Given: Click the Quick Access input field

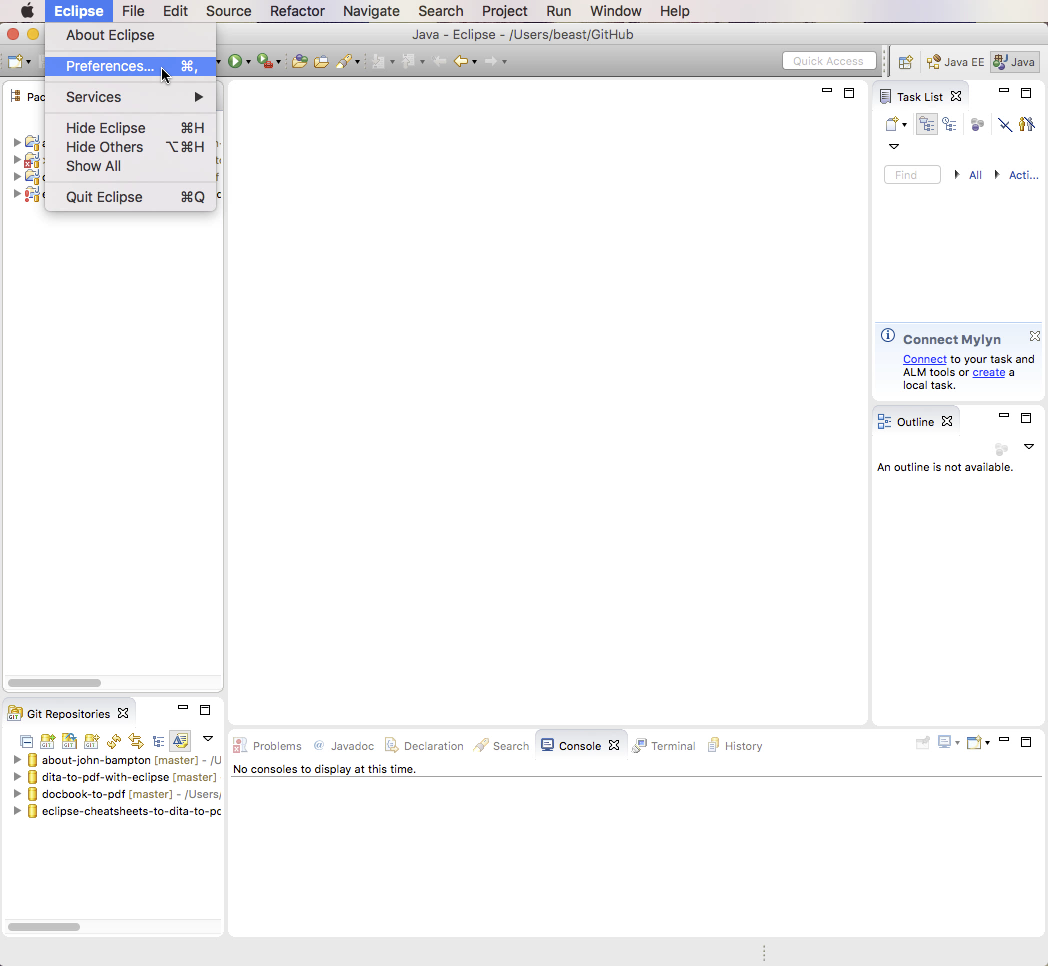Looking at the screenshot, I should pos(829,61).
